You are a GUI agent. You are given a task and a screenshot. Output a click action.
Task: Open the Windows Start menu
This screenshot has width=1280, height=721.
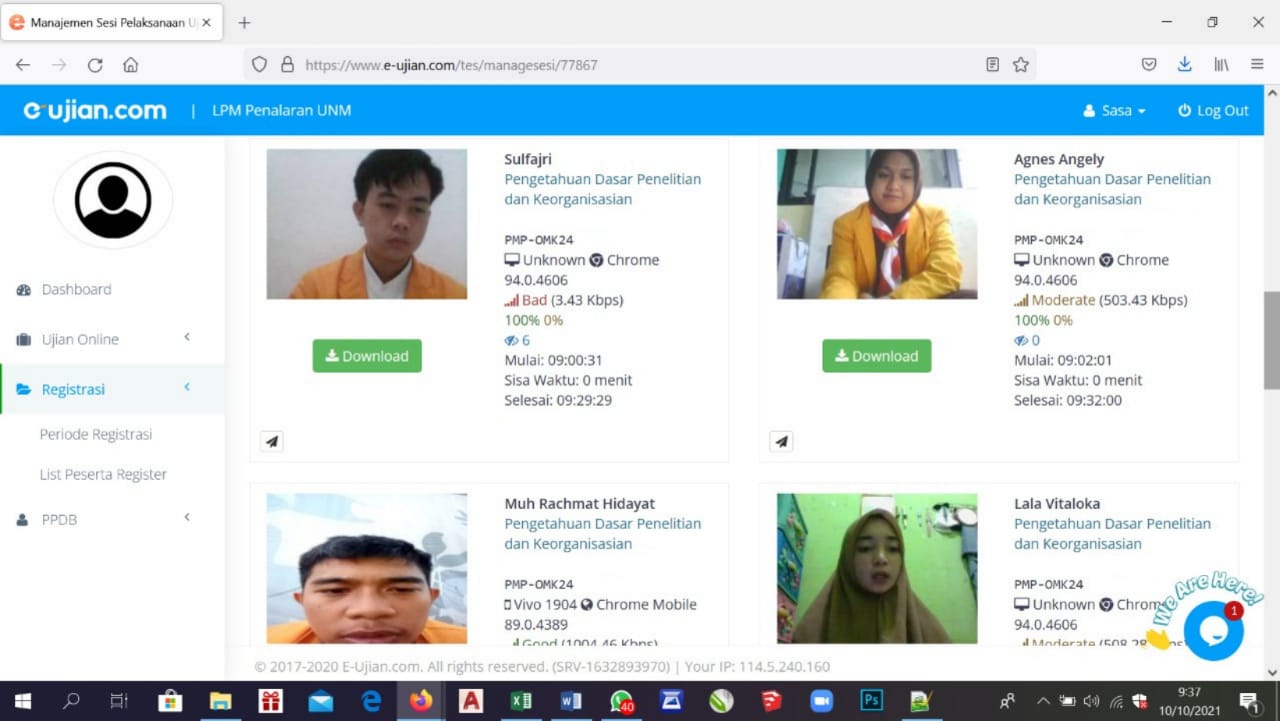(22, 701)
